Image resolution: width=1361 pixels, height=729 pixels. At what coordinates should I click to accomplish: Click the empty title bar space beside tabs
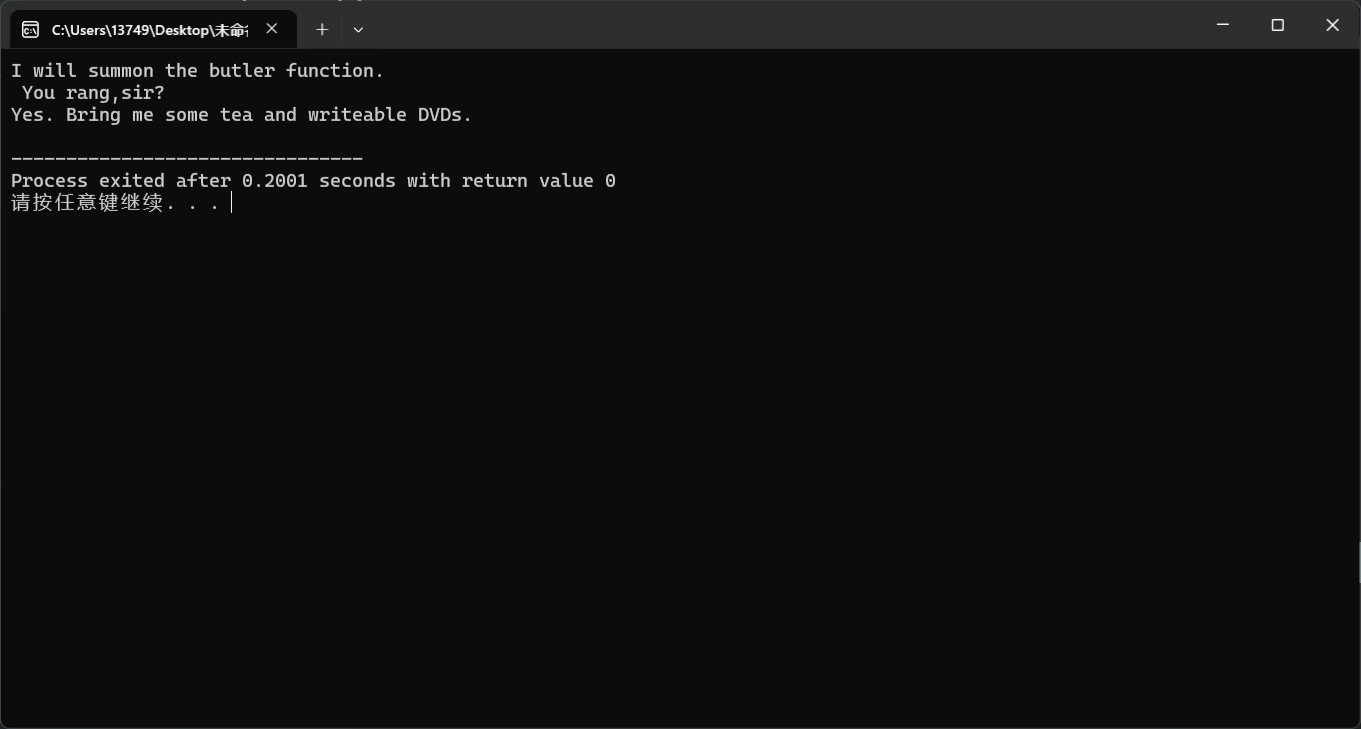(x=780, y=25)
